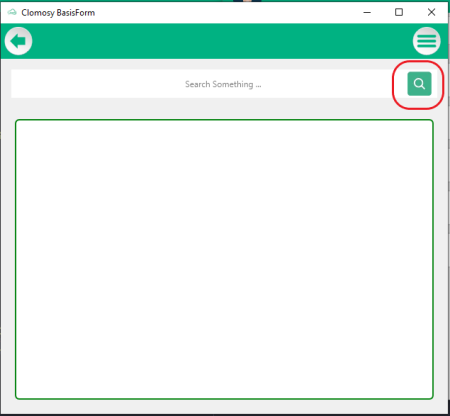
Task: Click inside the empty green-bordered results panel
Action: [x=224, y=259]
